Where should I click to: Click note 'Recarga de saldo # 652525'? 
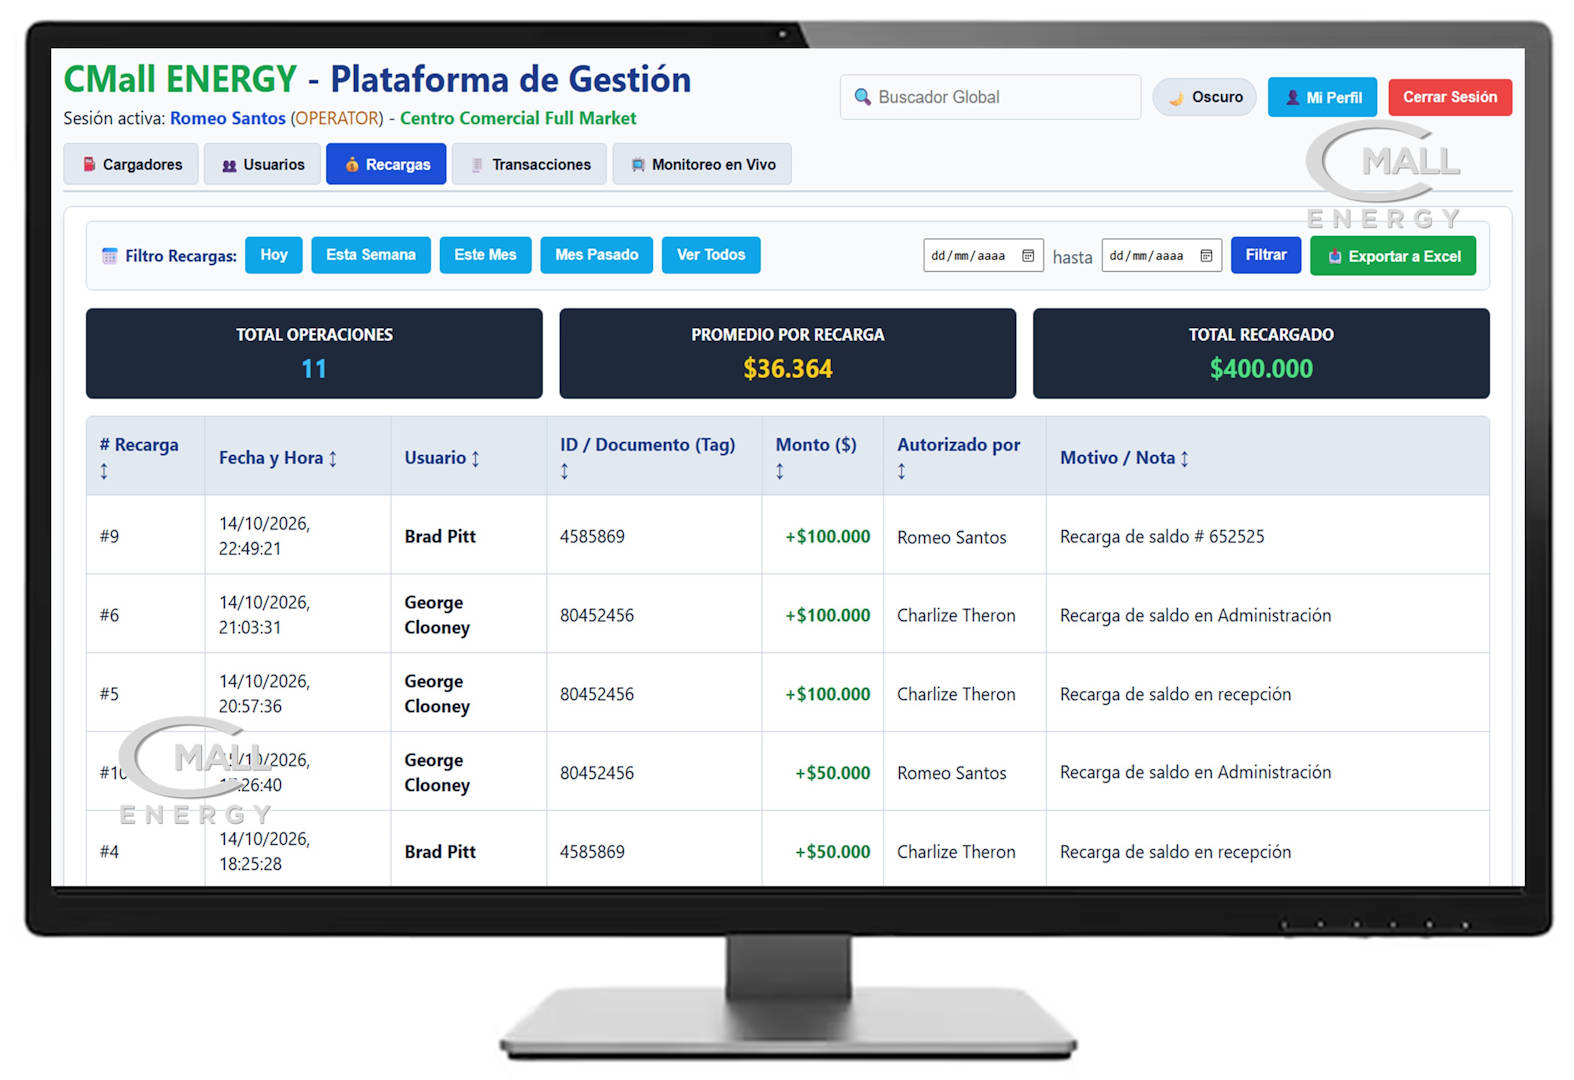coord(1162,536)
